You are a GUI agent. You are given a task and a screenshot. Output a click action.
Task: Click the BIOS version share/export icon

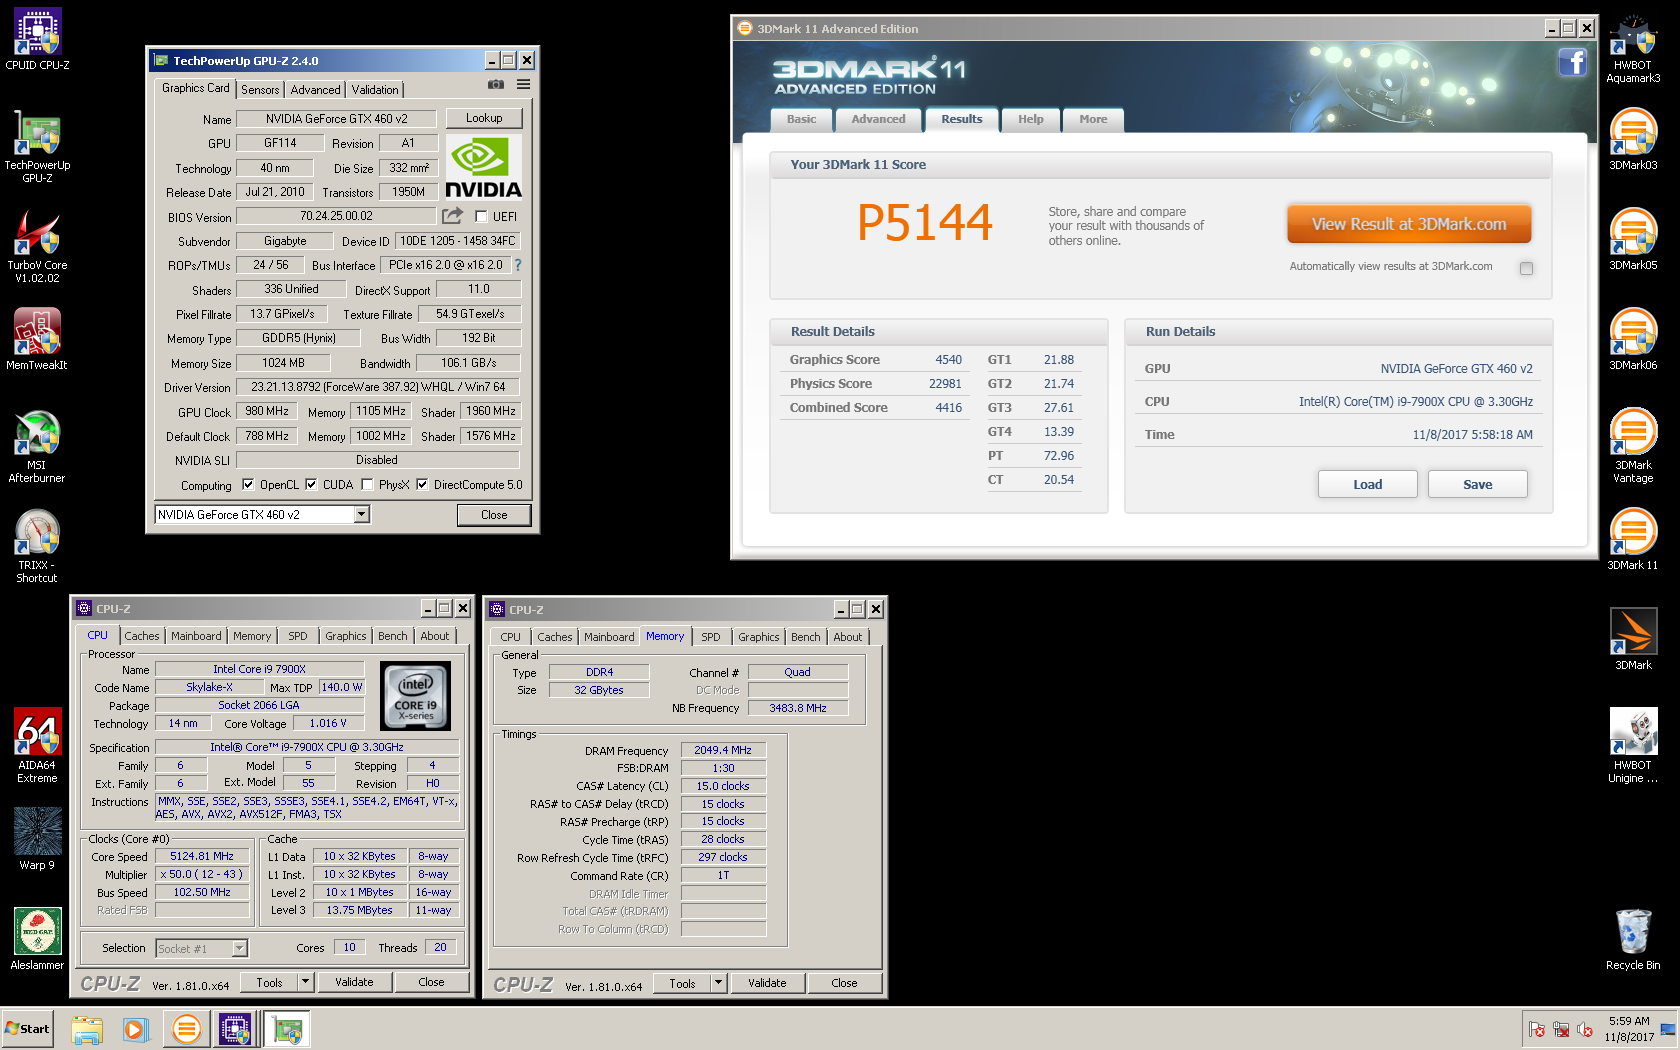(453, 216)
